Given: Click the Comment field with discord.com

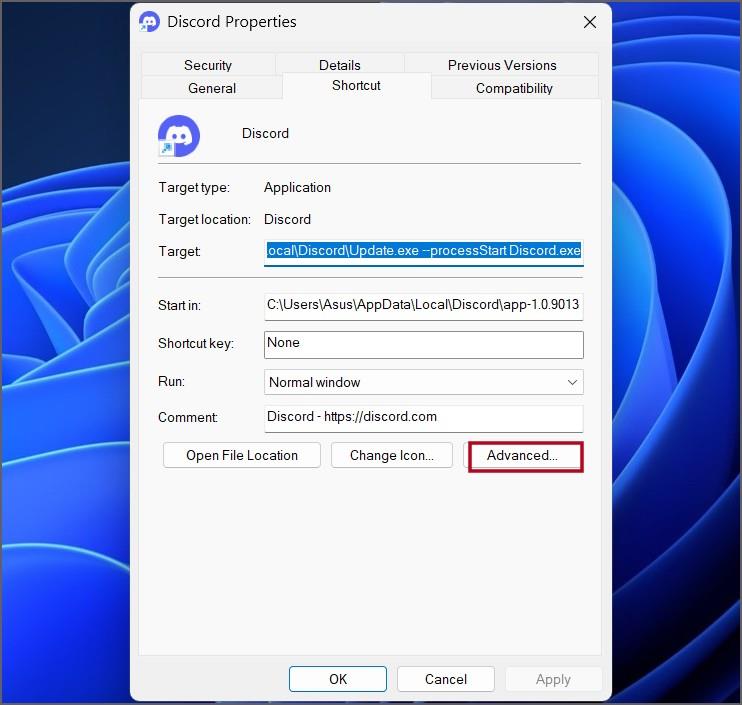Looking at the screenshot, I should click(x=424, y=418).
